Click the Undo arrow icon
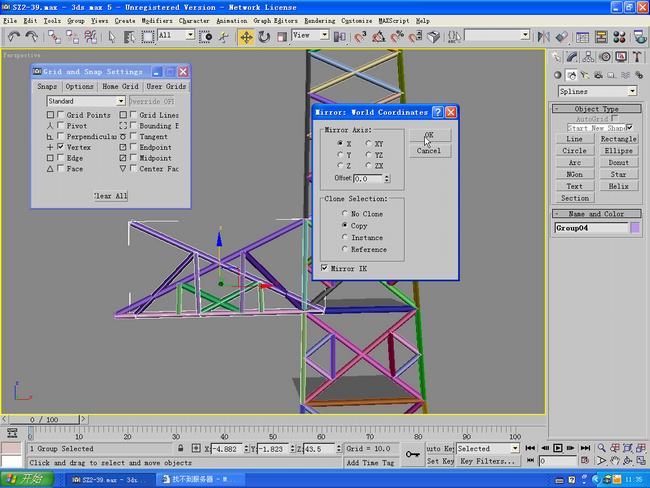 tap(14, 37)
